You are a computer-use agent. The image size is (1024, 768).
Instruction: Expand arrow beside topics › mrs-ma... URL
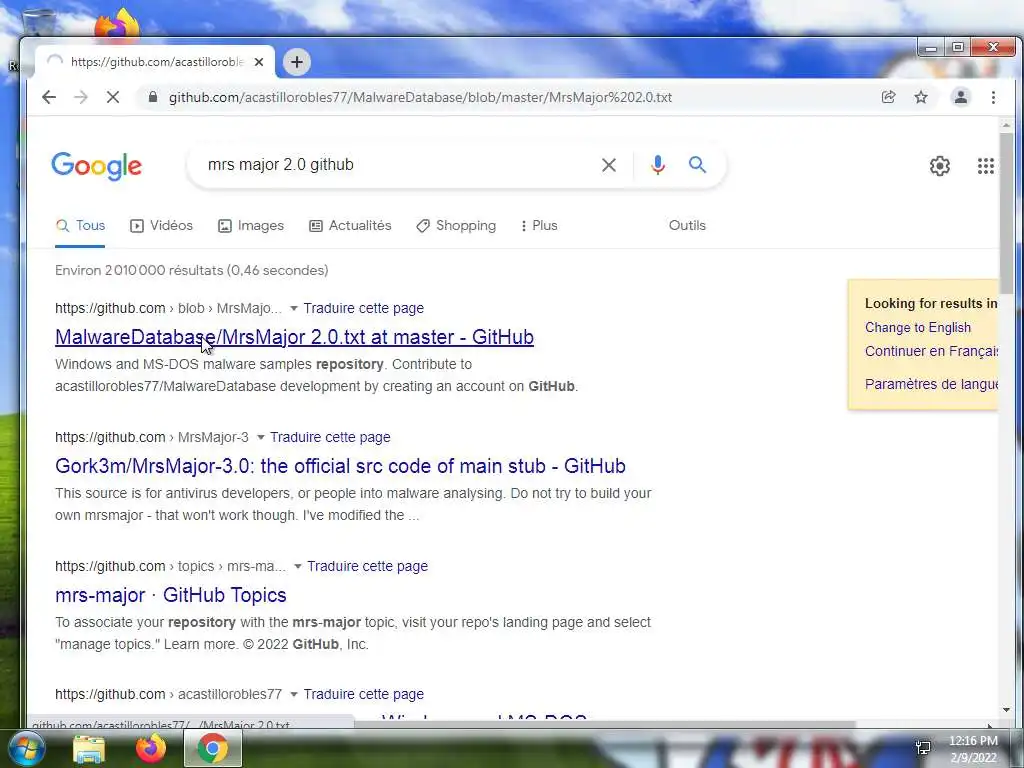pos(298,566)
